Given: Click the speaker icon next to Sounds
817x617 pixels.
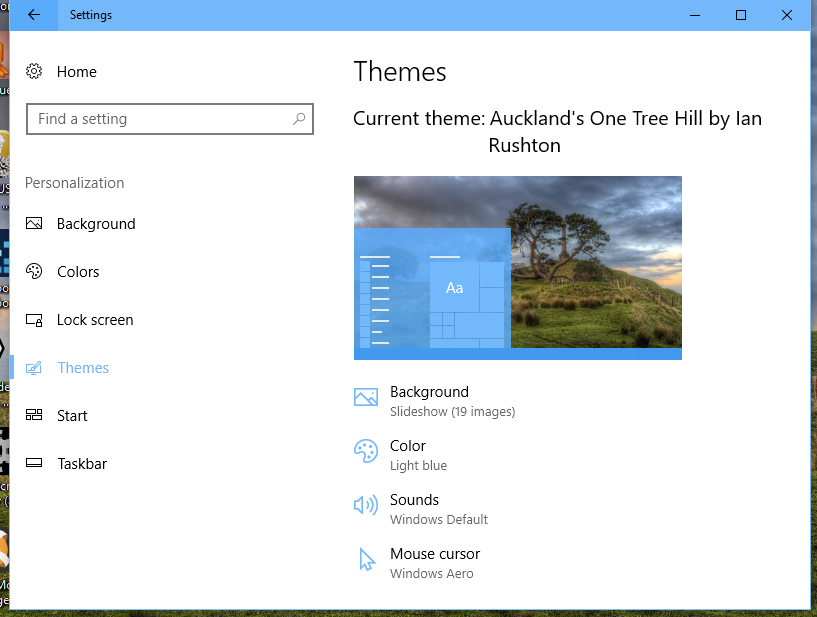Looking at the screenshot, I should click(x=366, y=506).
